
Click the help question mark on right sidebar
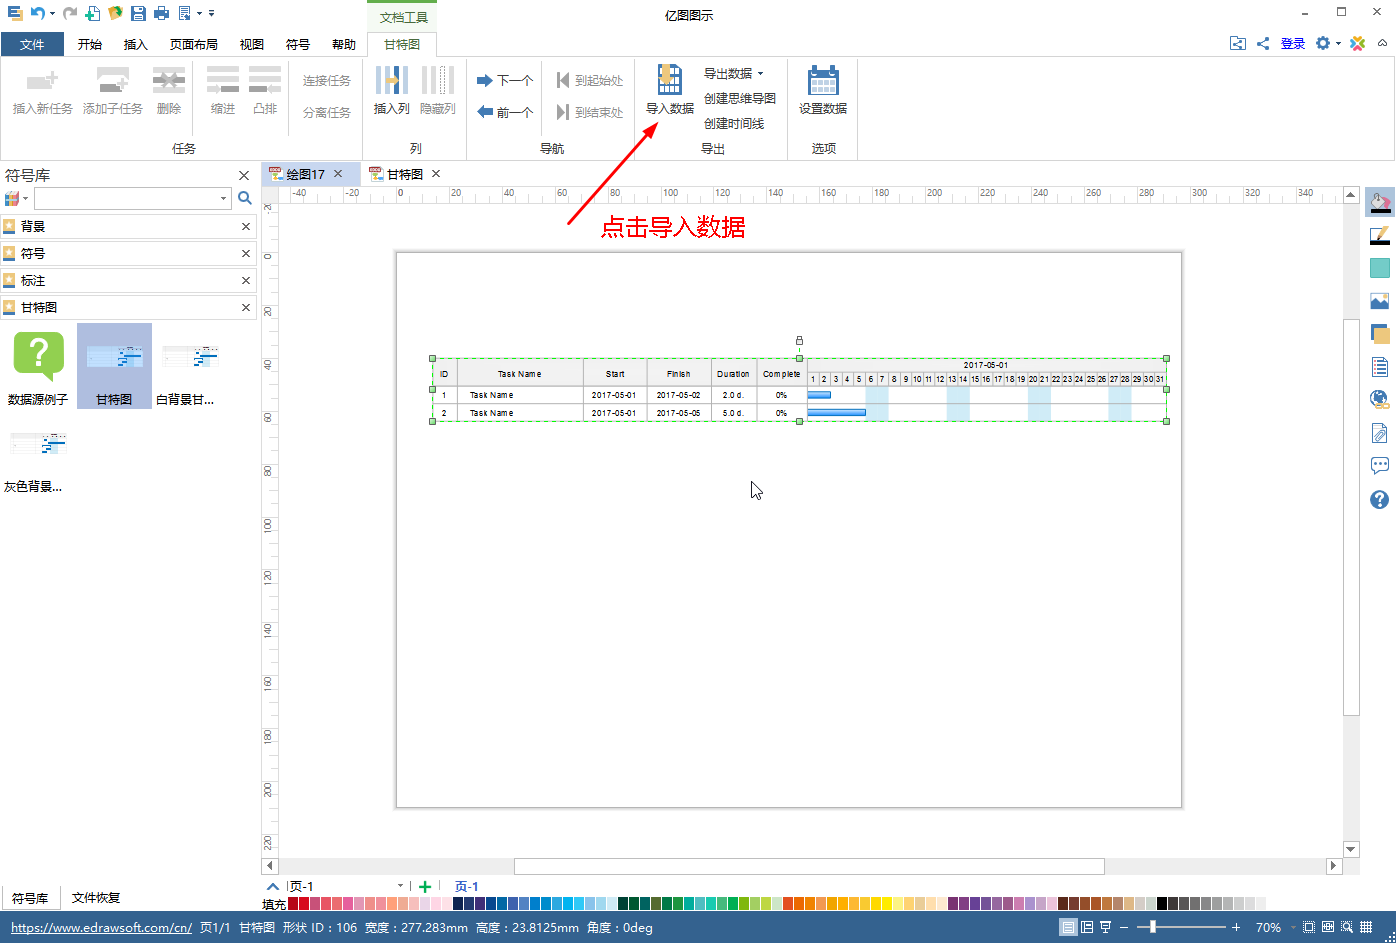[1380, 499]
